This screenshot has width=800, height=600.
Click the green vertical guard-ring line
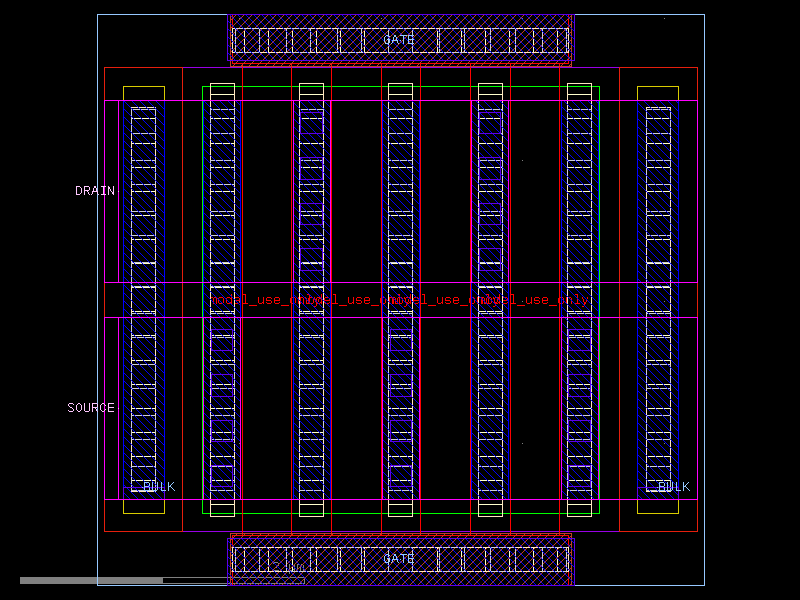[205, 300]
